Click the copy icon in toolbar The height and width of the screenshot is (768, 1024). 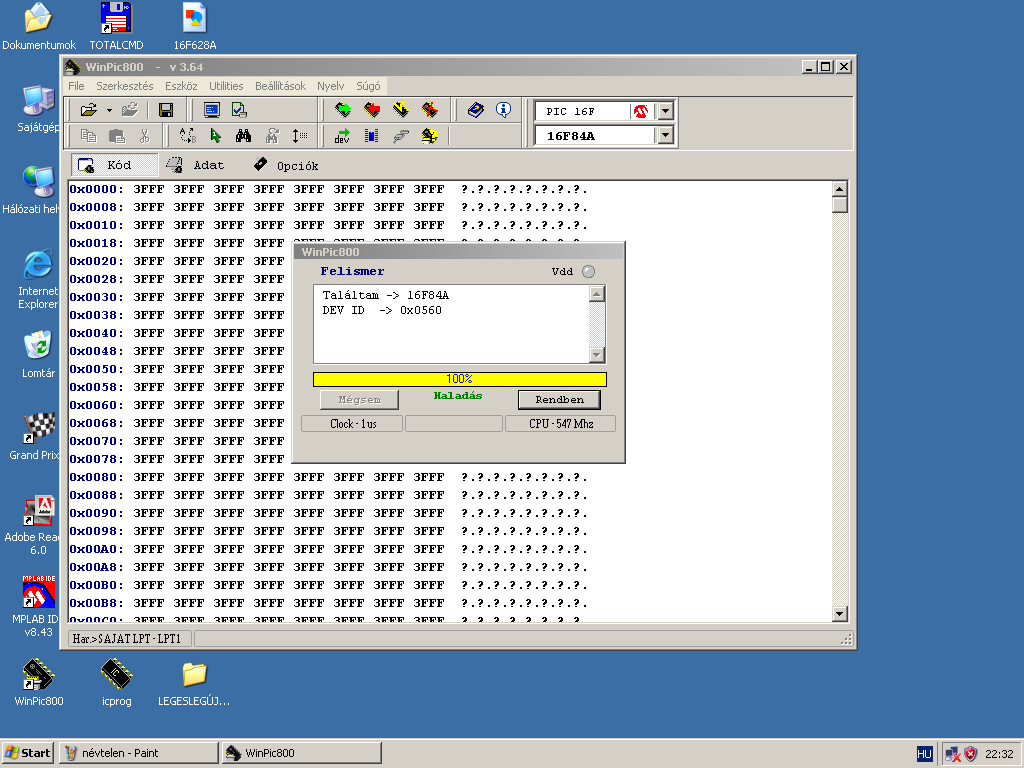tap(88, 136)
